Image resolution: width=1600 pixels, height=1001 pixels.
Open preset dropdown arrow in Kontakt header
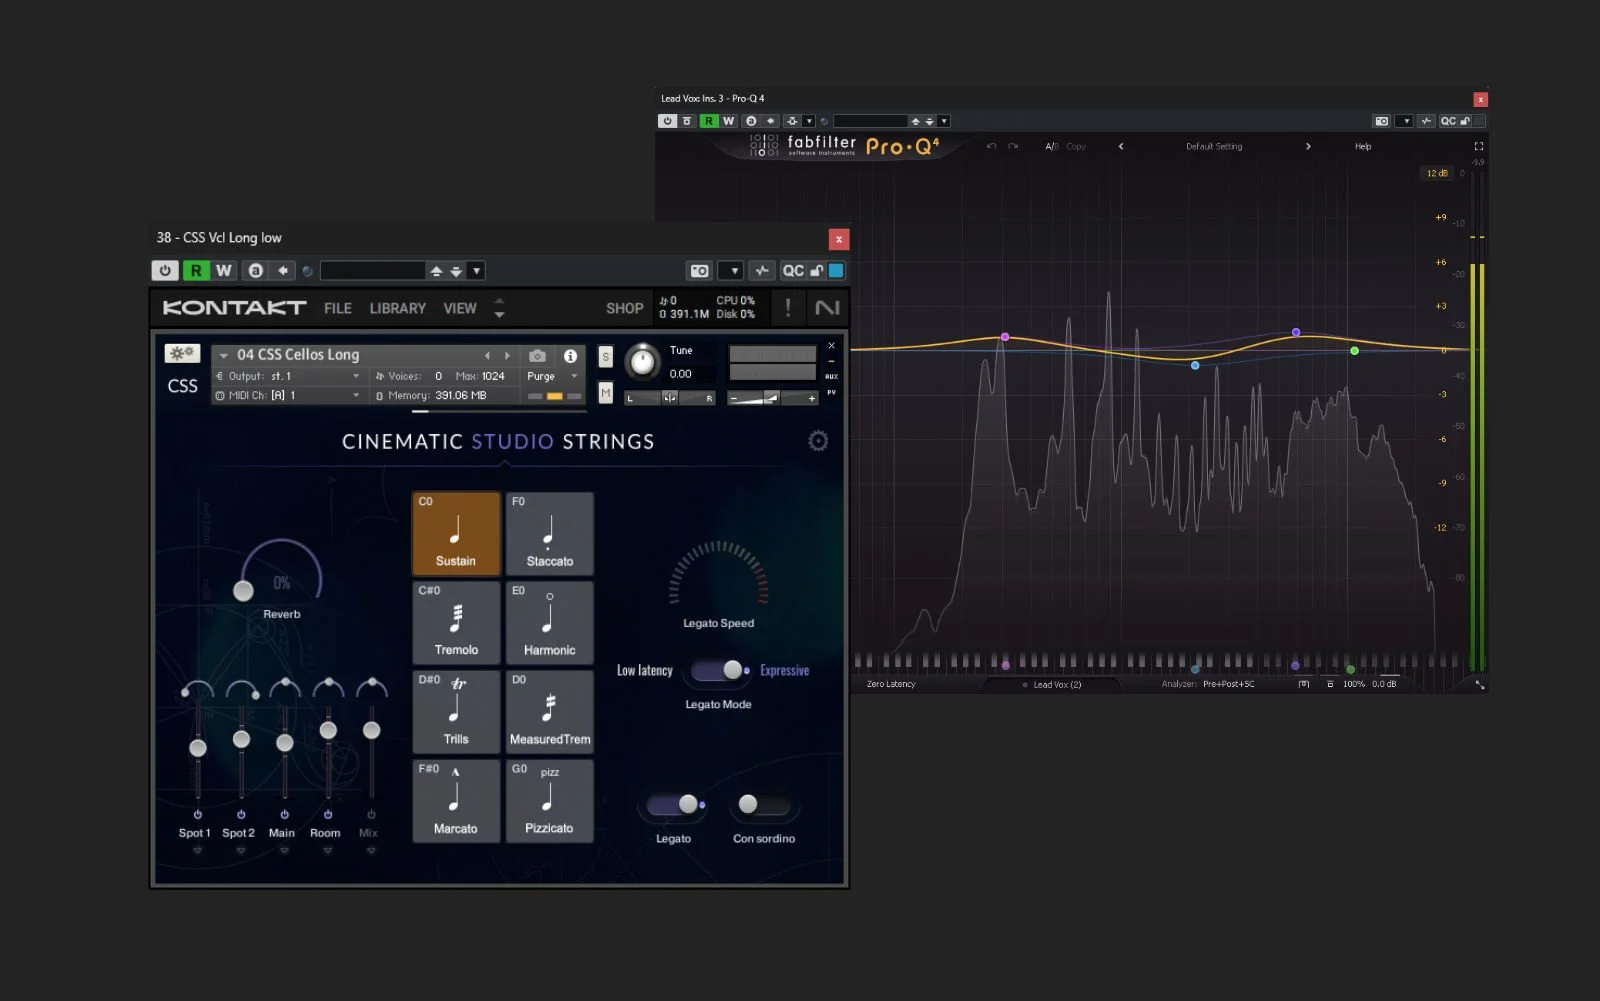point(477,271)
